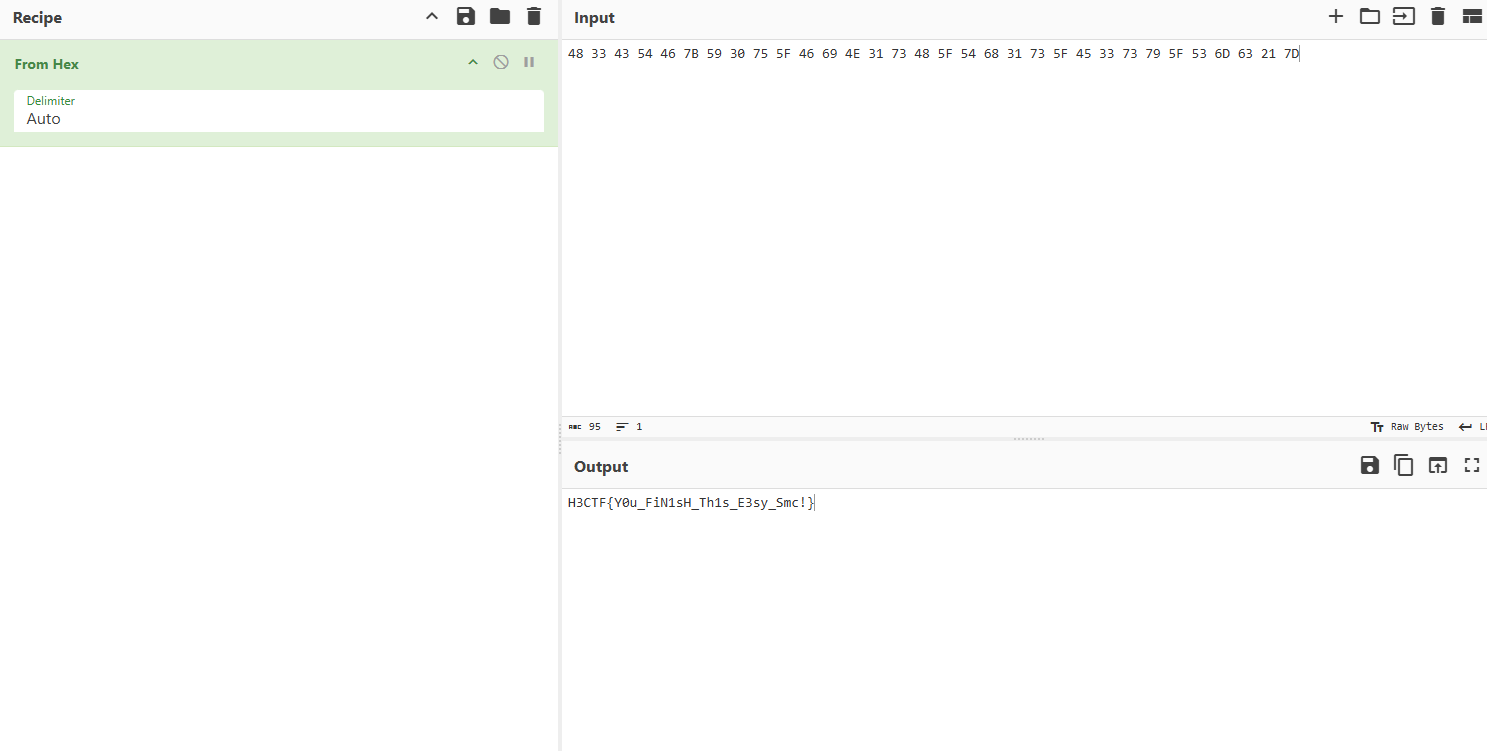Collapse the From Hex operation
This screenshot has height=751, width=1487.
point(473,62)
